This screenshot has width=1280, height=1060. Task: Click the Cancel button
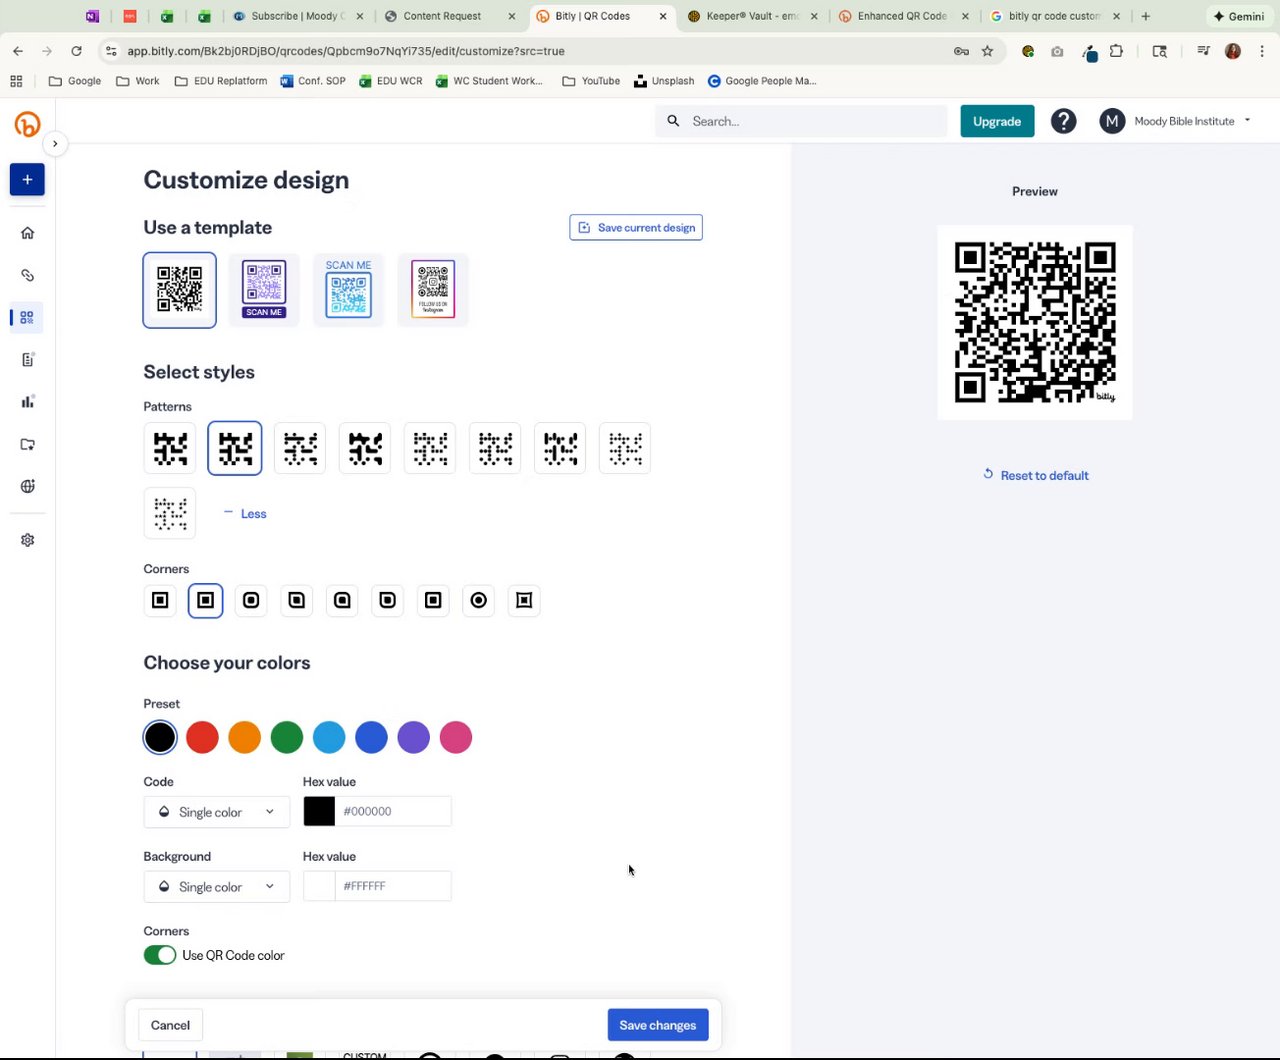[170, 1025]
